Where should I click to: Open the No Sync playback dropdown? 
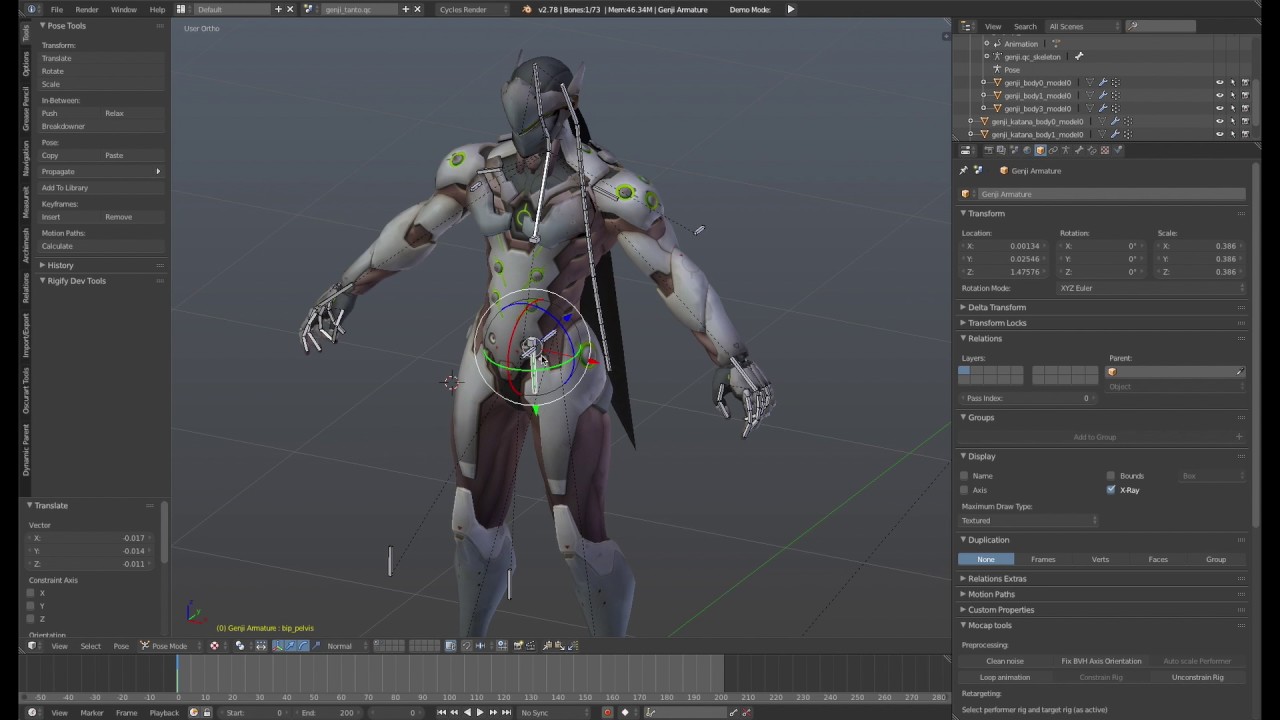[x=553, y=712]
